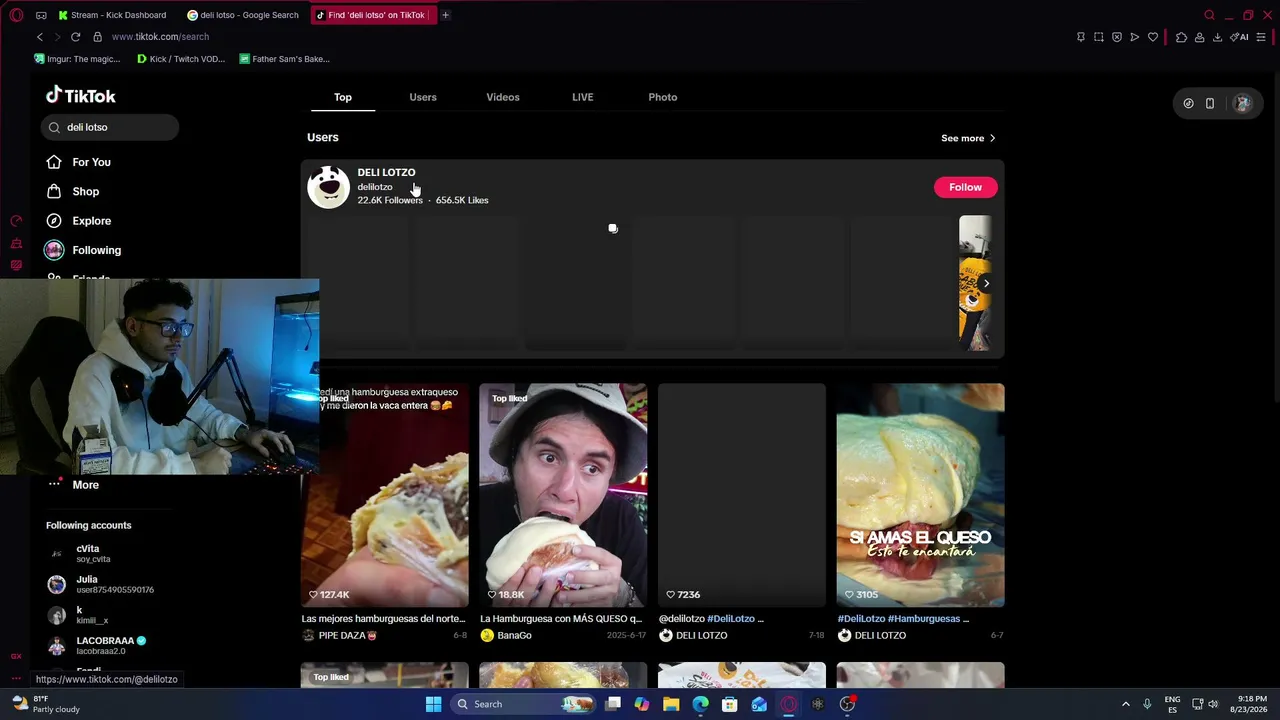
Task: Switch to Kick Dashboard browser tab
Action: 113,15
